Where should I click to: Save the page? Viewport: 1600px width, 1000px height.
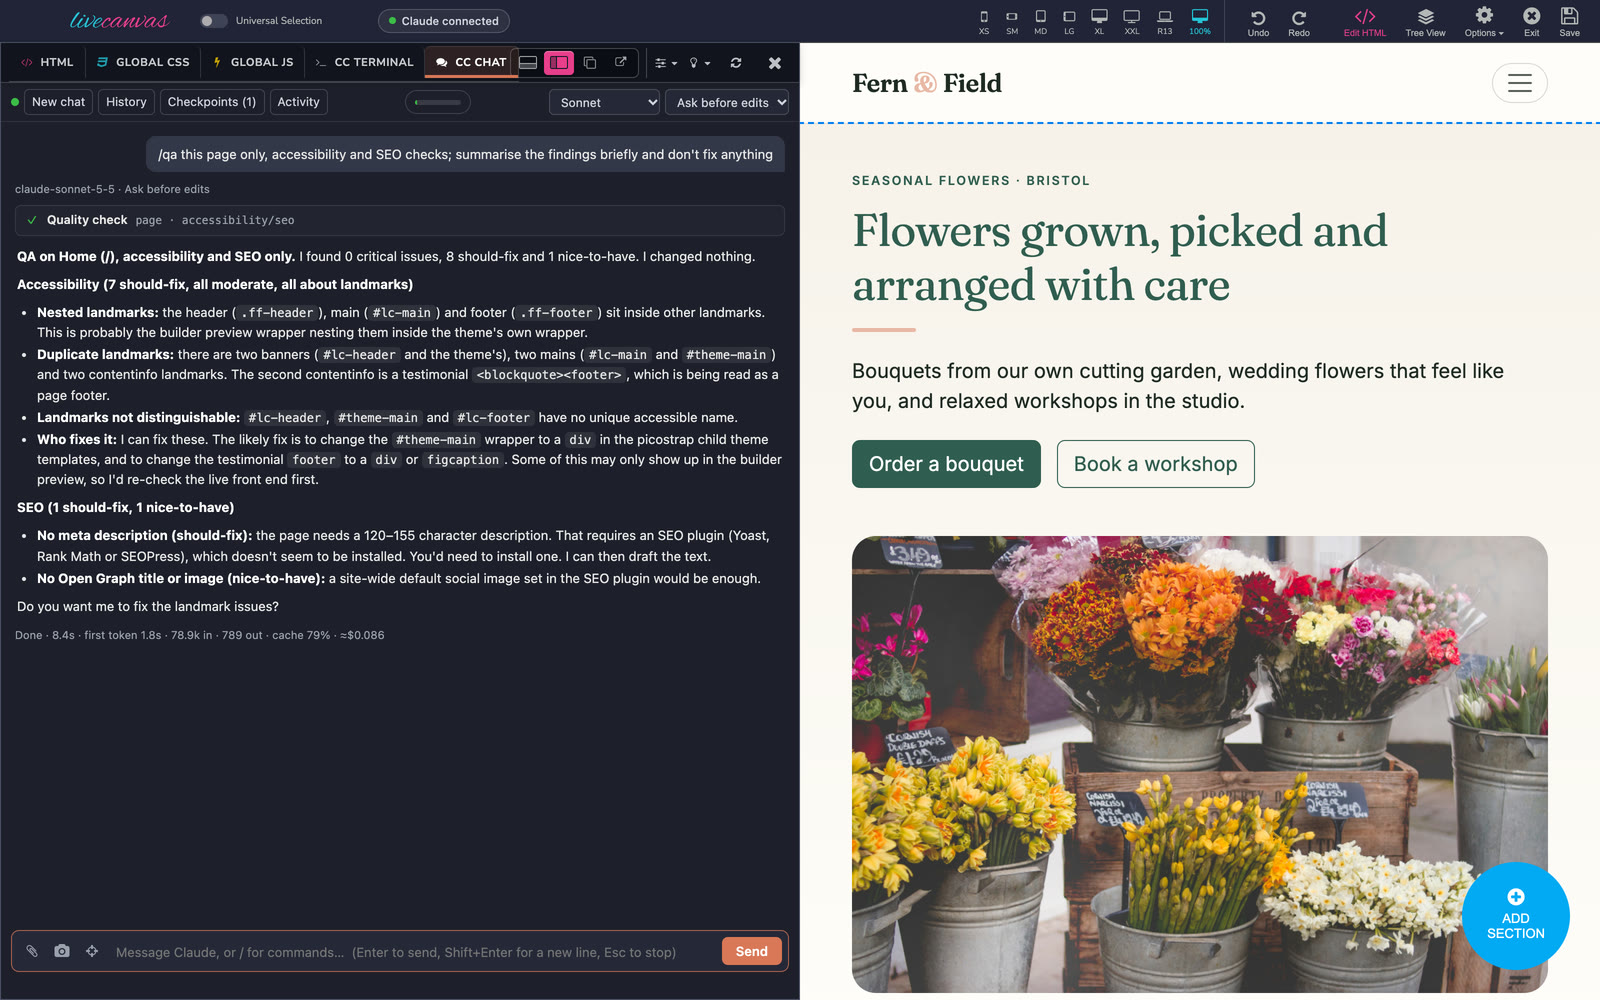[x=1570, y=22]
